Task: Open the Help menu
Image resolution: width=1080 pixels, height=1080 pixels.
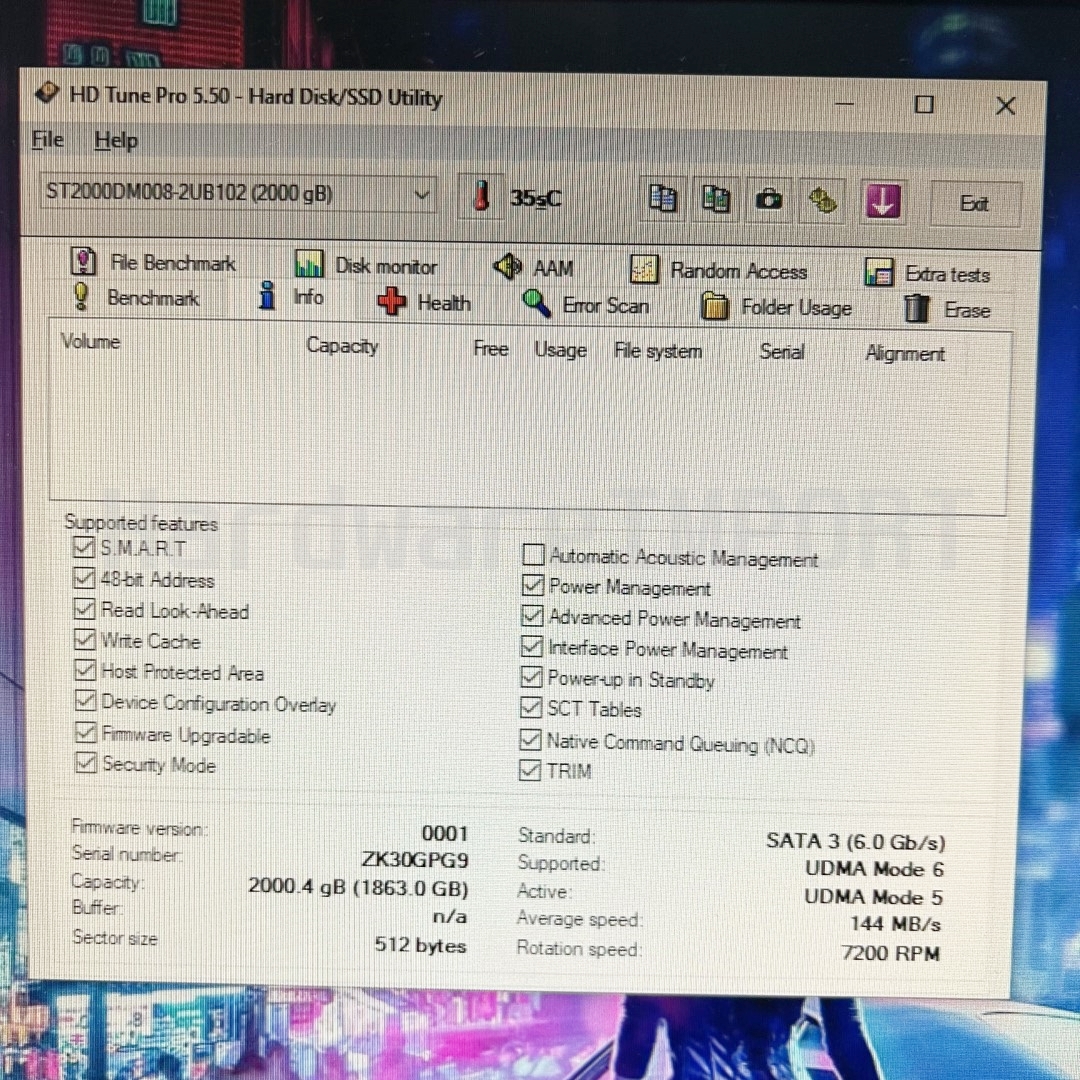Action: click(116, 141)
